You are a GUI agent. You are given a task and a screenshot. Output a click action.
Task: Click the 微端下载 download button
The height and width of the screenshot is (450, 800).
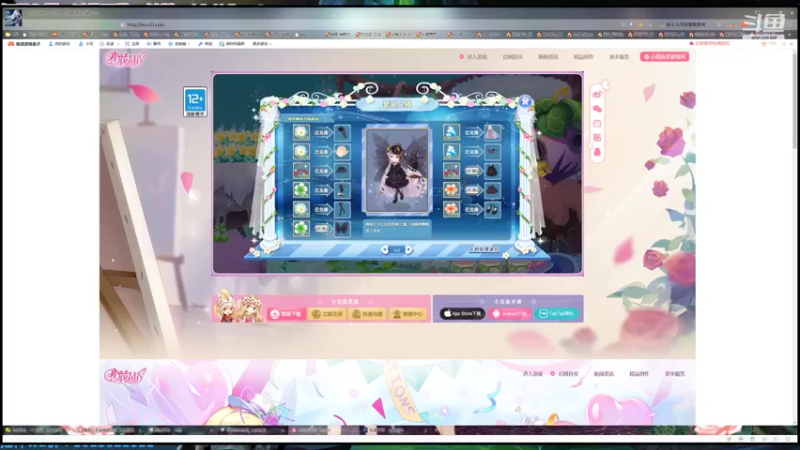(287, 314)
